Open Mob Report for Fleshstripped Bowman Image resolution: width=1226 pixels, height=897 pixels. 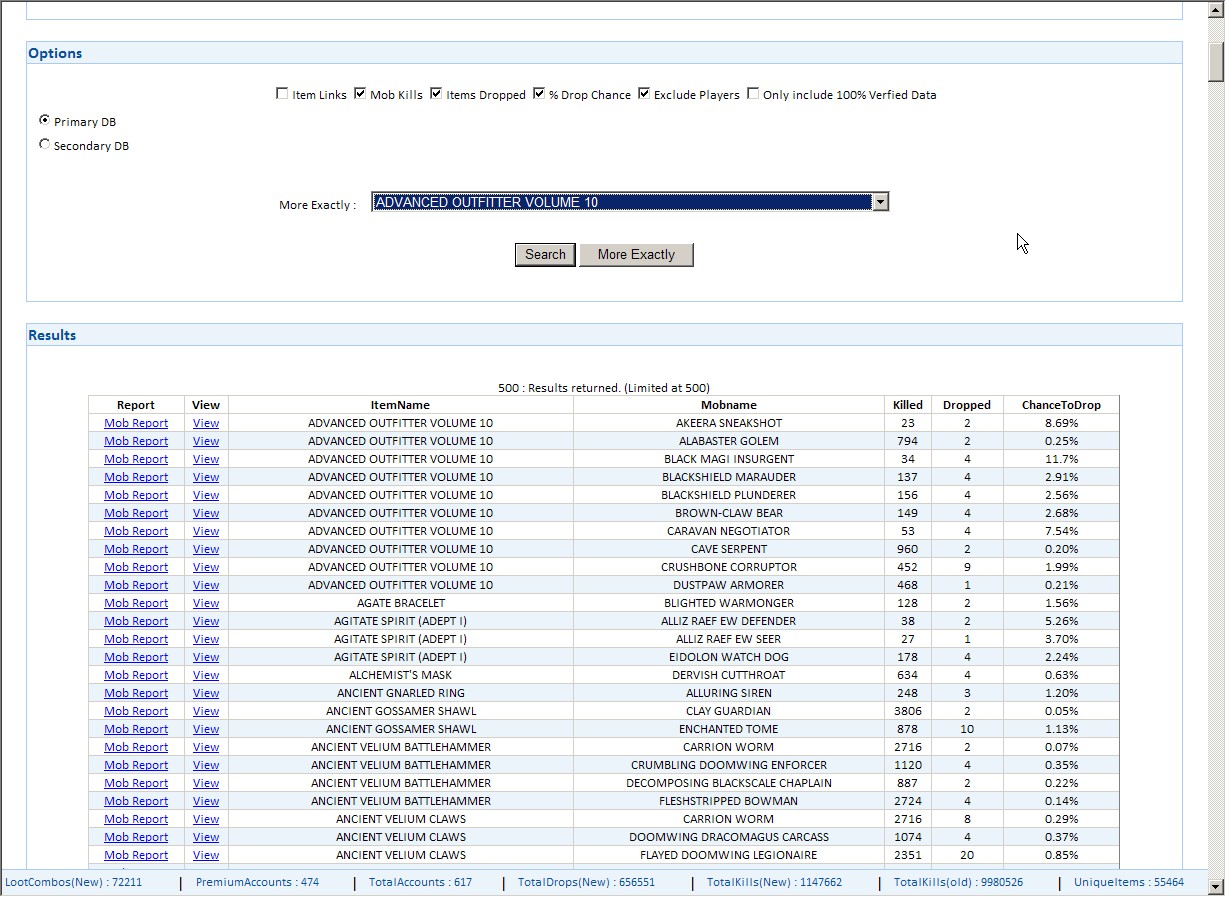tap(136, 801)
